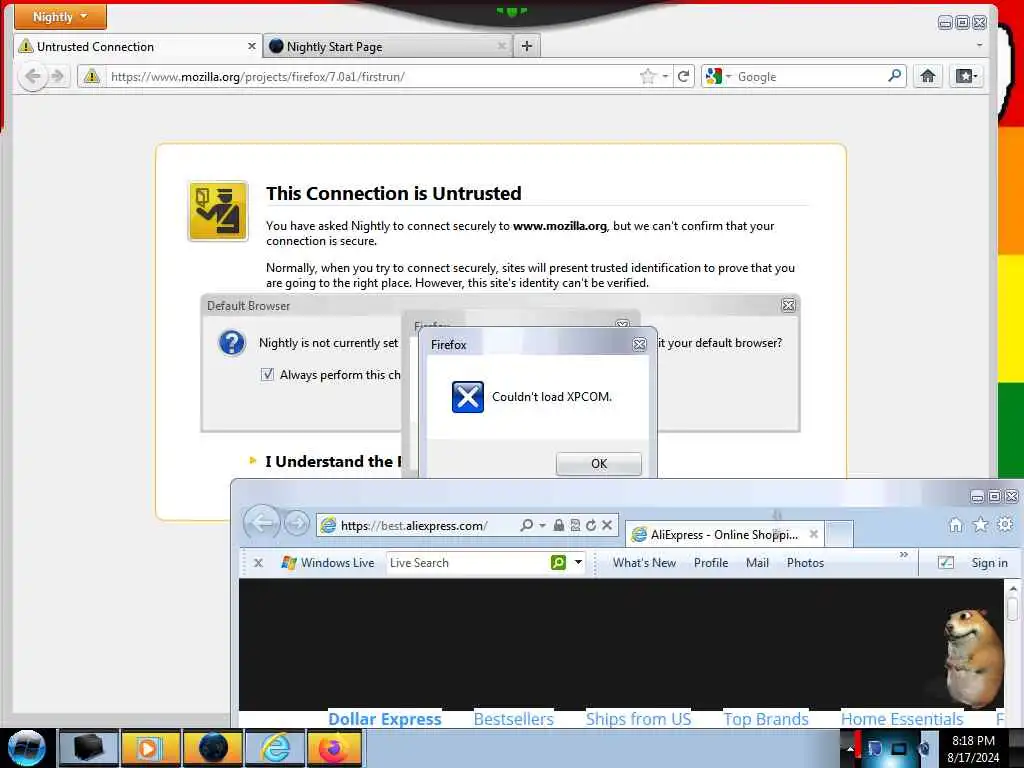Expand the Windows Live toolbar overflow chevron
Image resolution: width=1024 pixels, height=768 pixels.
click(904, 554)
